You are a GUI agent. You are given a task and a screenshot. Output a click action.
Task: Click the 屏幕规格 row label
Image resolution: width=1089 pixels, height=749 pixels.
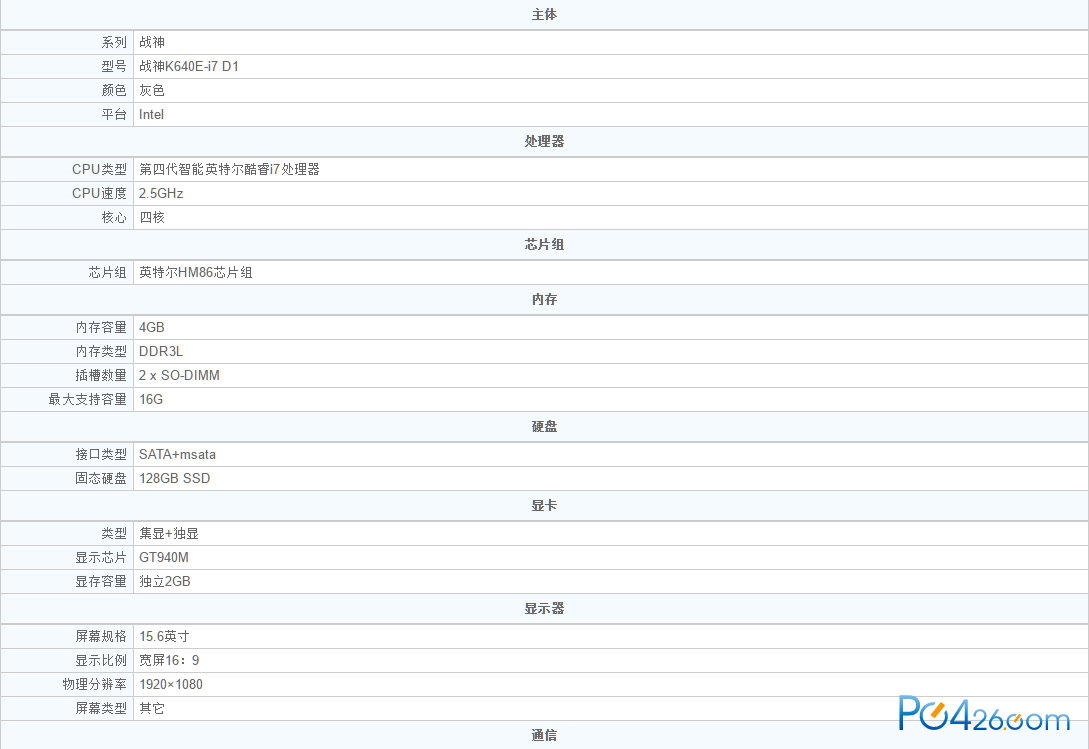pyautogui.click(x=101, y=636)
